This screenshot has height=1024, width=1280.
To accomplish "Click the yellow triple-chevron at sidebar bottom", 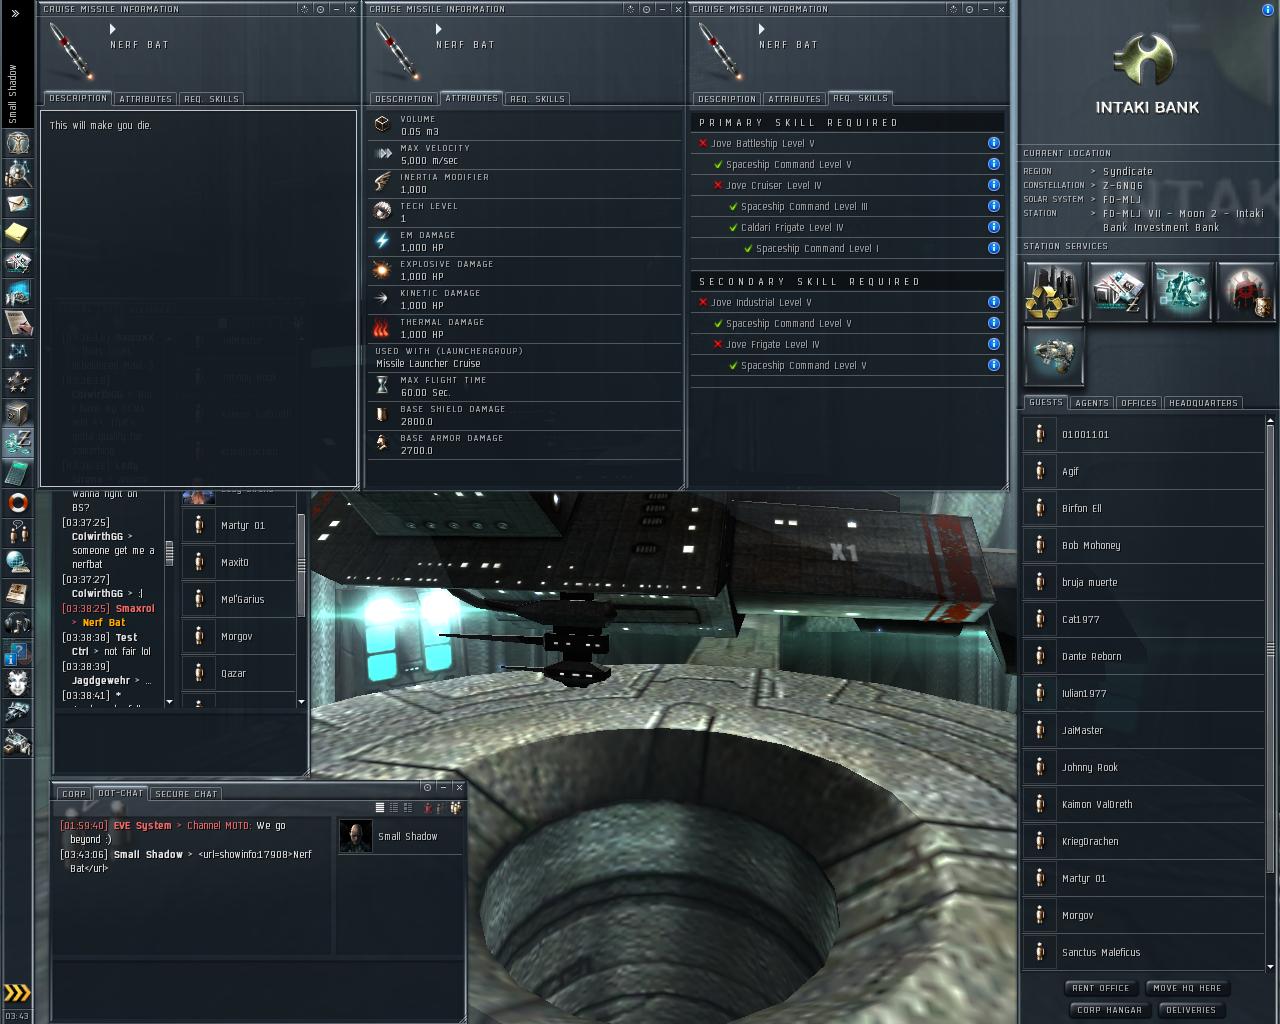I will 17,993.
